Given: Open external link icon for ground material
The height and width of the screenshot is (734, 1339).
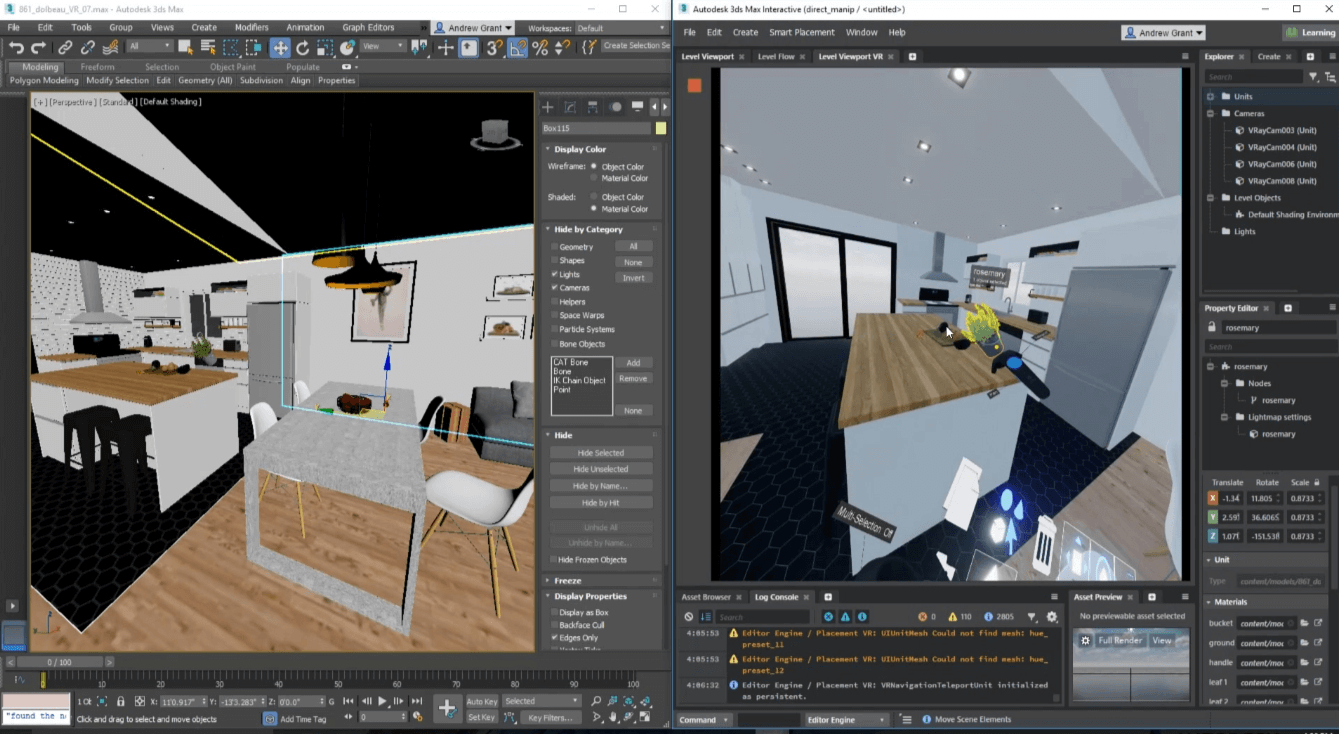Looking at the screenshot, I should tap(1318, 643).
